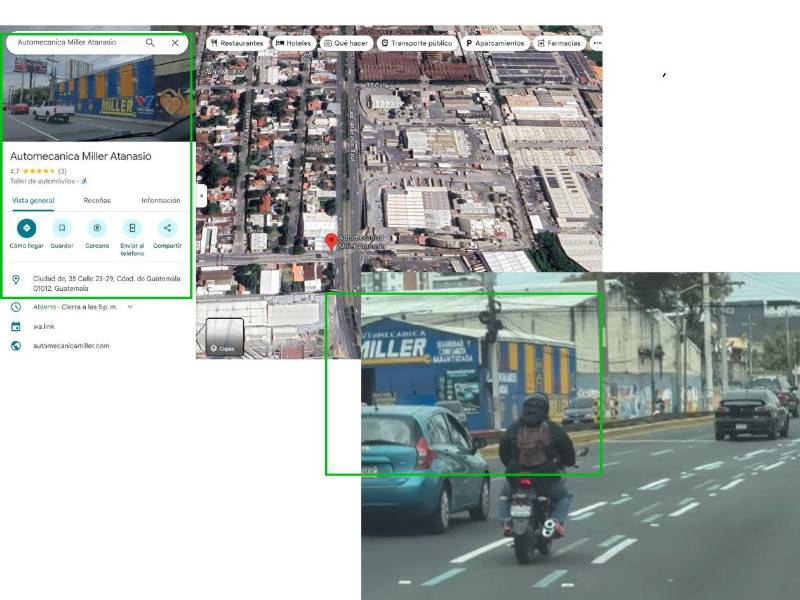Expand the opening hours chevron
This screenshot has width=800, height=600.
pos(130,306)
